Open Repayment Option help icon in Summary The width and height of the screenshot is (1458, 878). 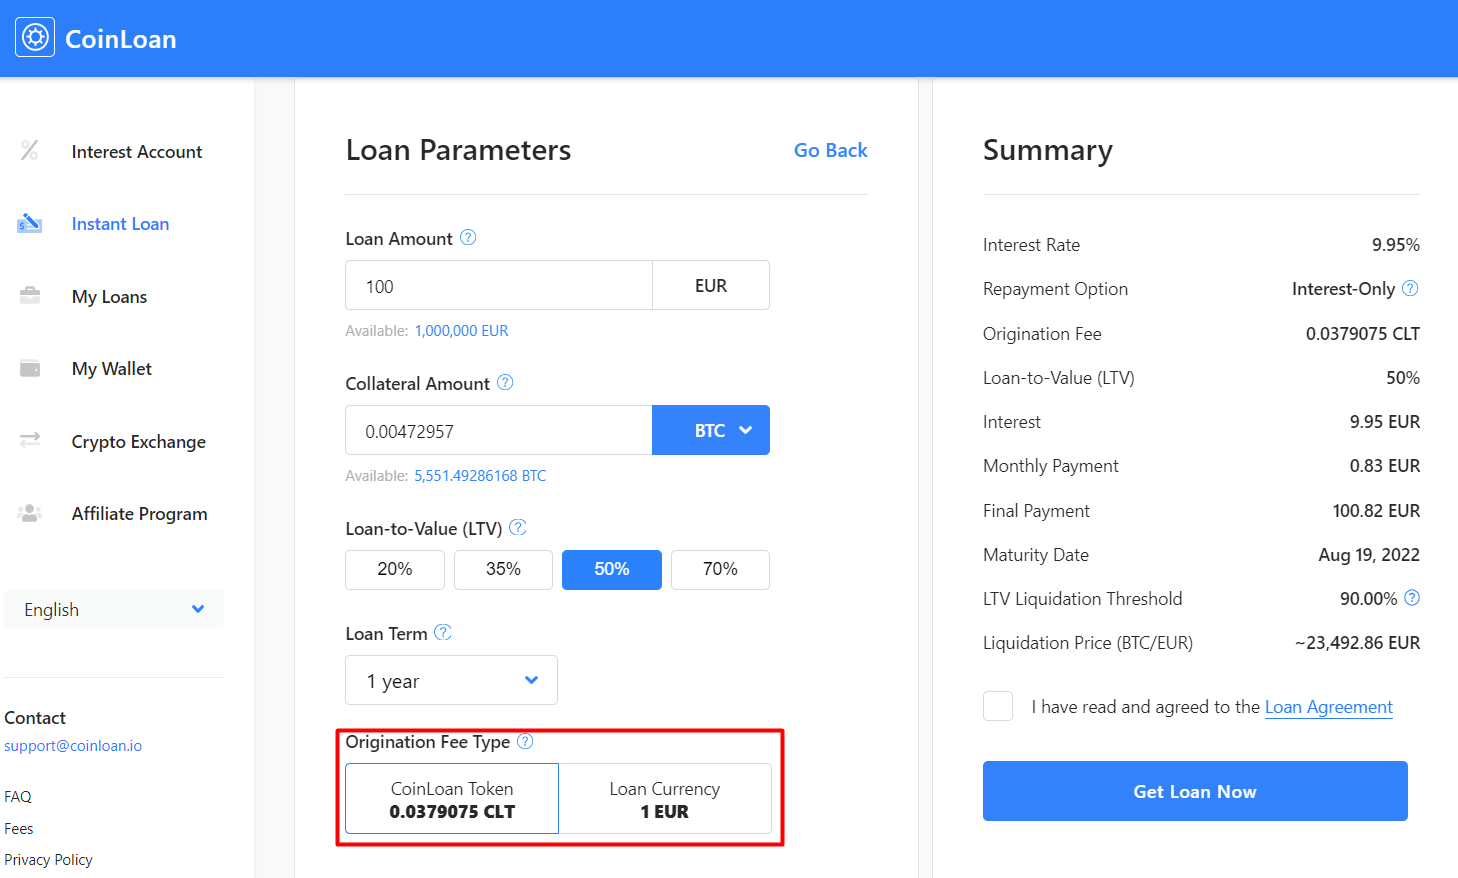(x=1410, y=289)
